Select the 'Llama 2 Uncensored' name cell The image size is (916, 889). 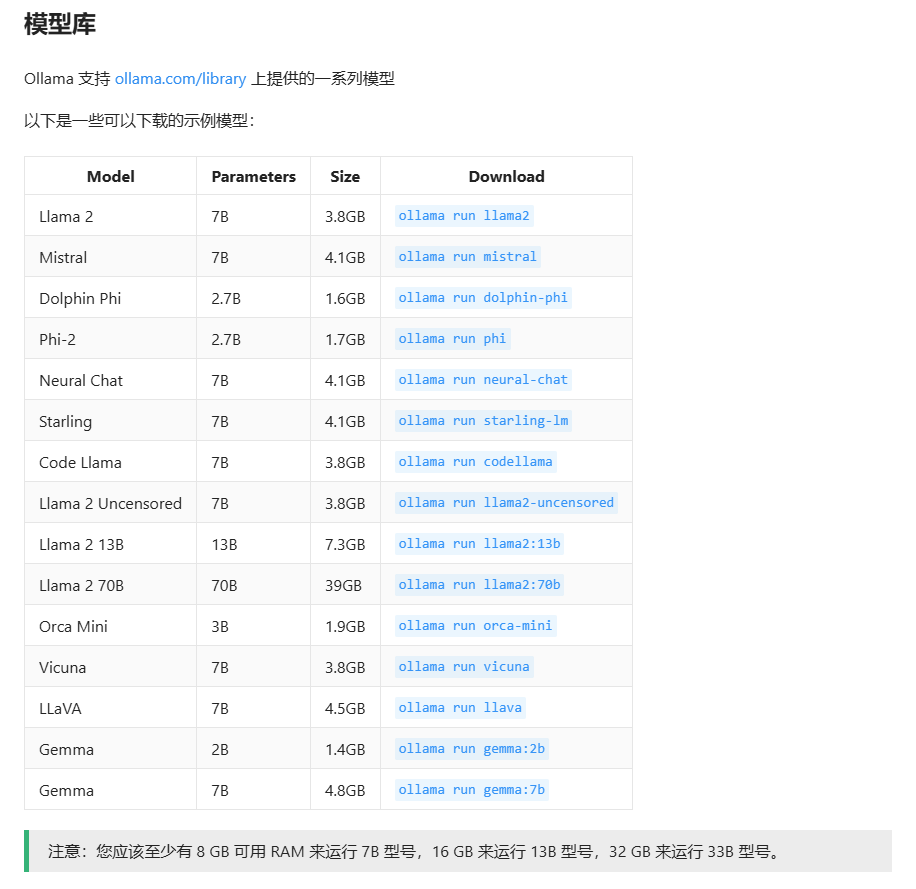(110, 503)
